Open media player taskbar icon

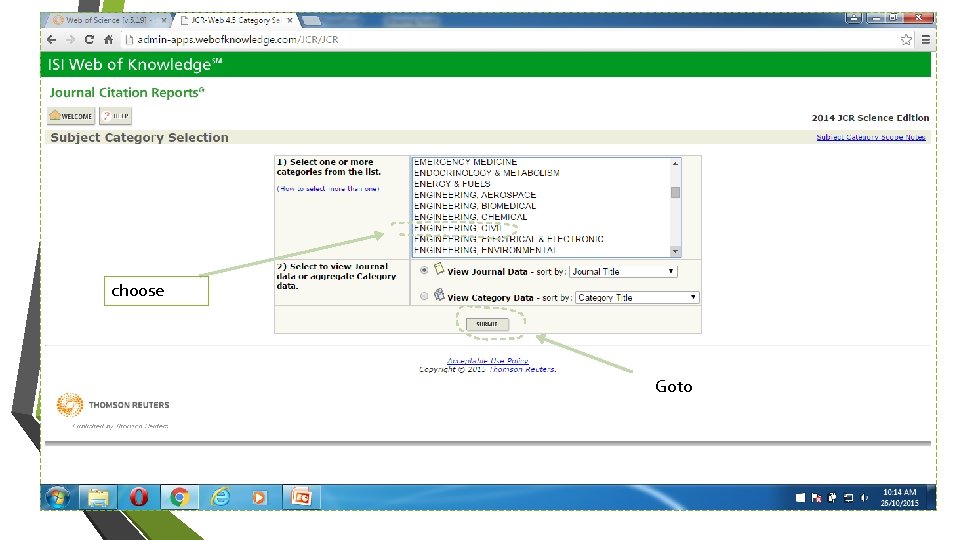[x=260, y=497]
